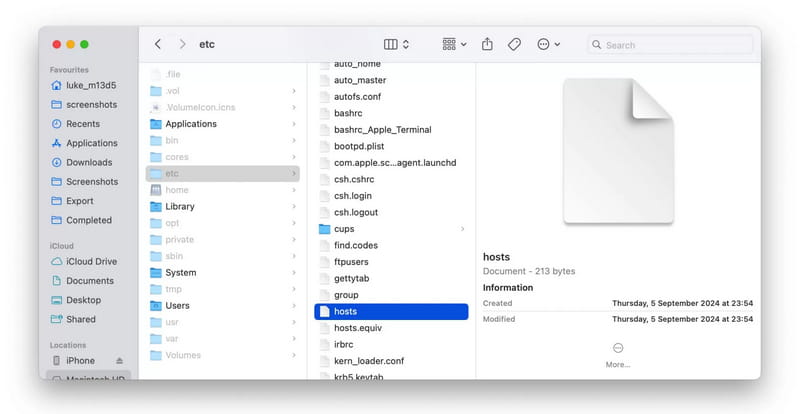Open the Volumes folder

(222, 355)
